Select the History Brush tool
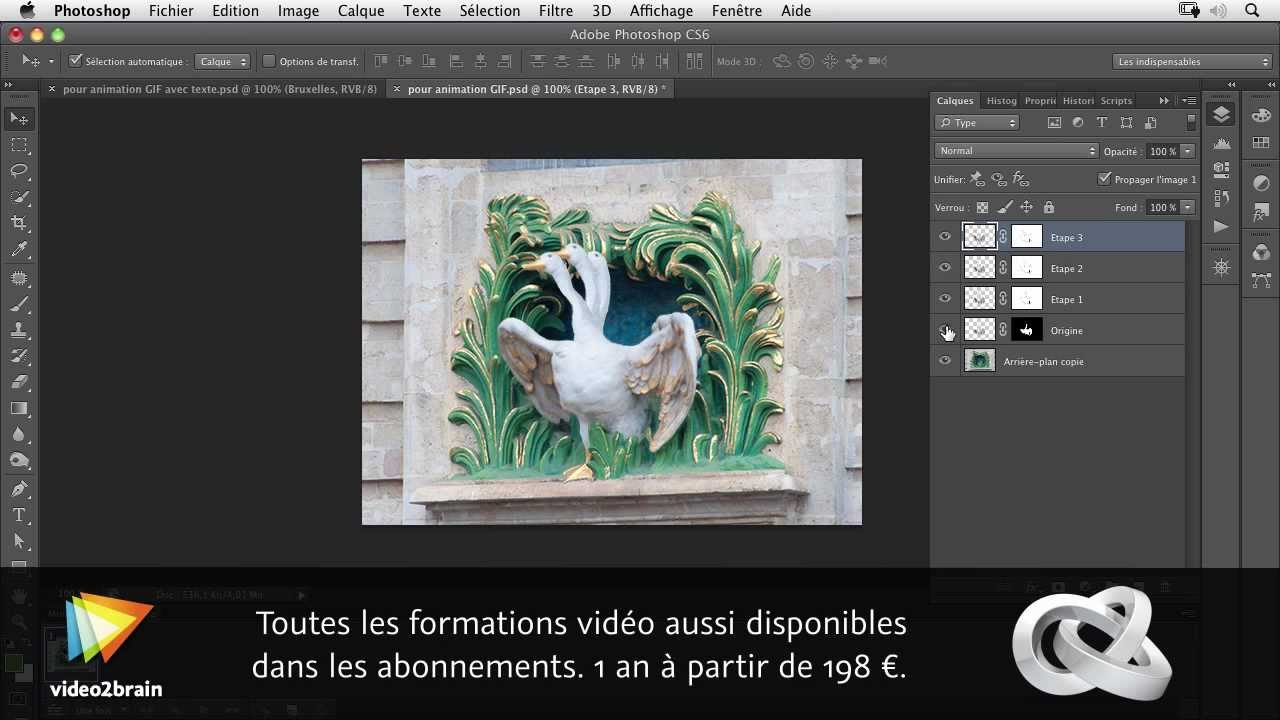 [19, 356]
